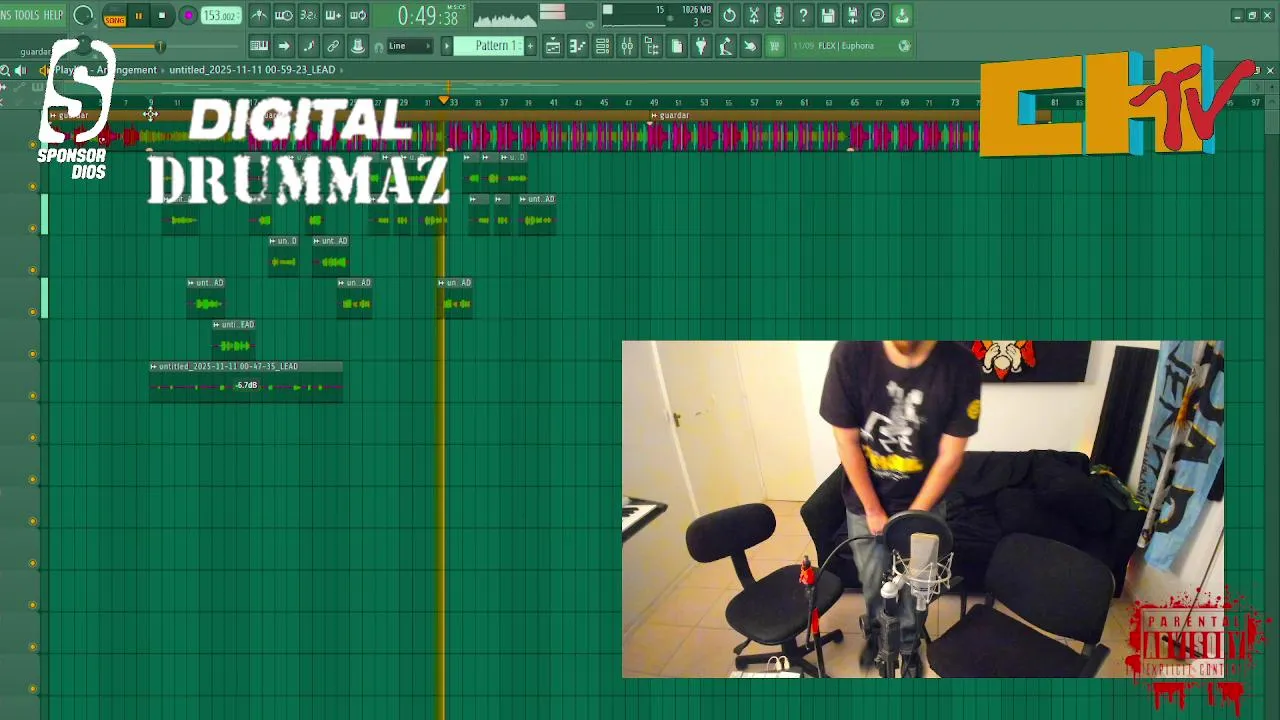Screen dimensions: 1280x720
Task: Toggle loop recording icon
Action: point(358,15)
